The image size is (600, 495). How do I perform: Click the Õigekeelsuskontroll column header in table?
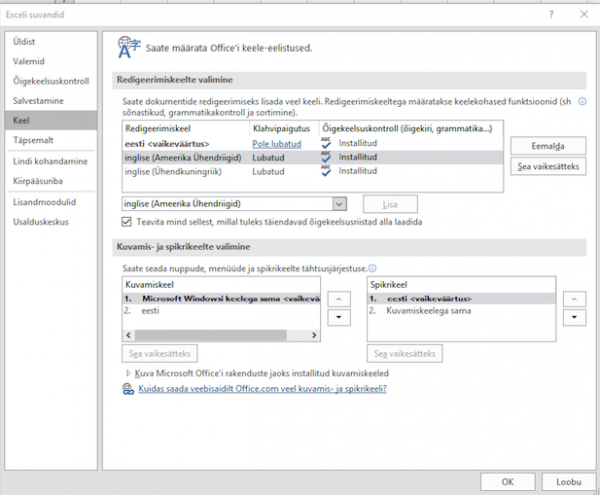coord(411,129)
